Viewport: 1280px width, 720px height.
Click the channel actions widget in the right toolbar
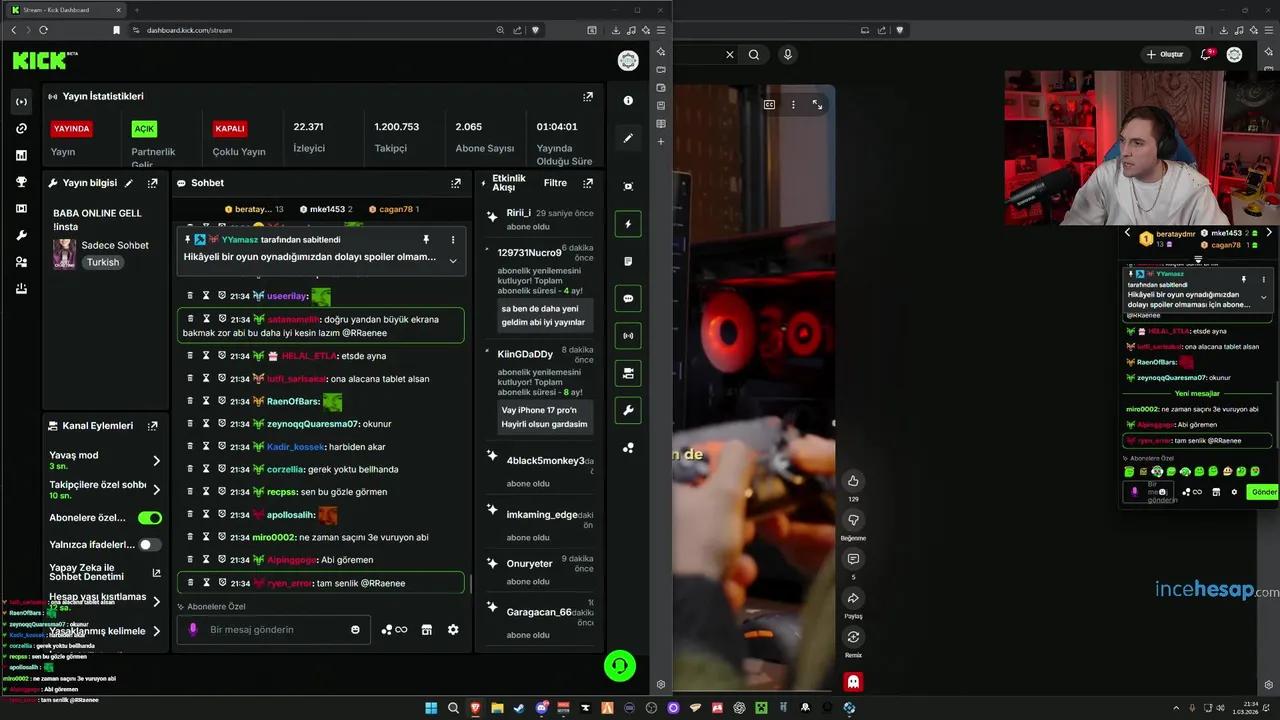[628, 373]
